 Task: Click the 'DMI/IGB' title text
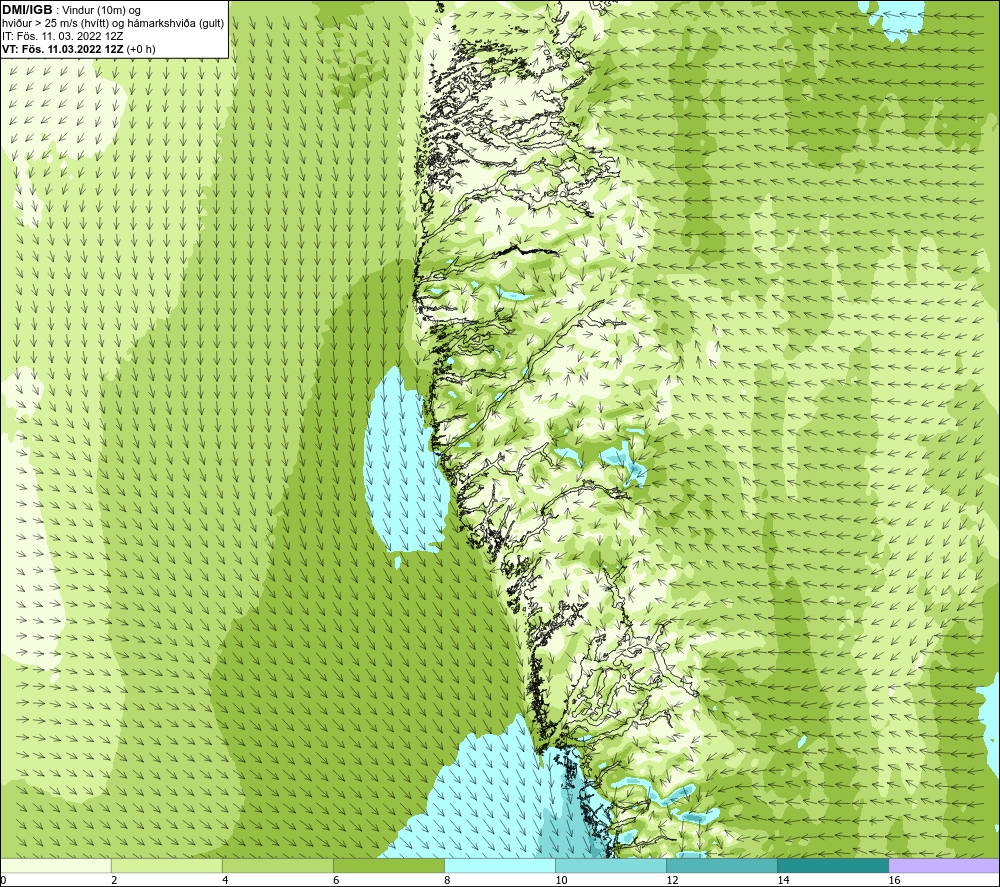click(x=27, y=10)
